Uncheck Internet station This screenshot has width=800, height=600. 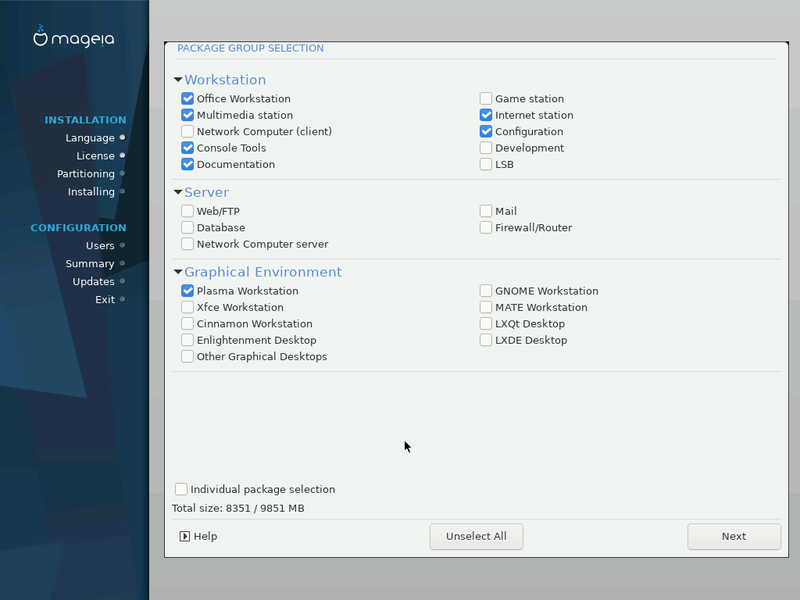[x=486, y=115]
